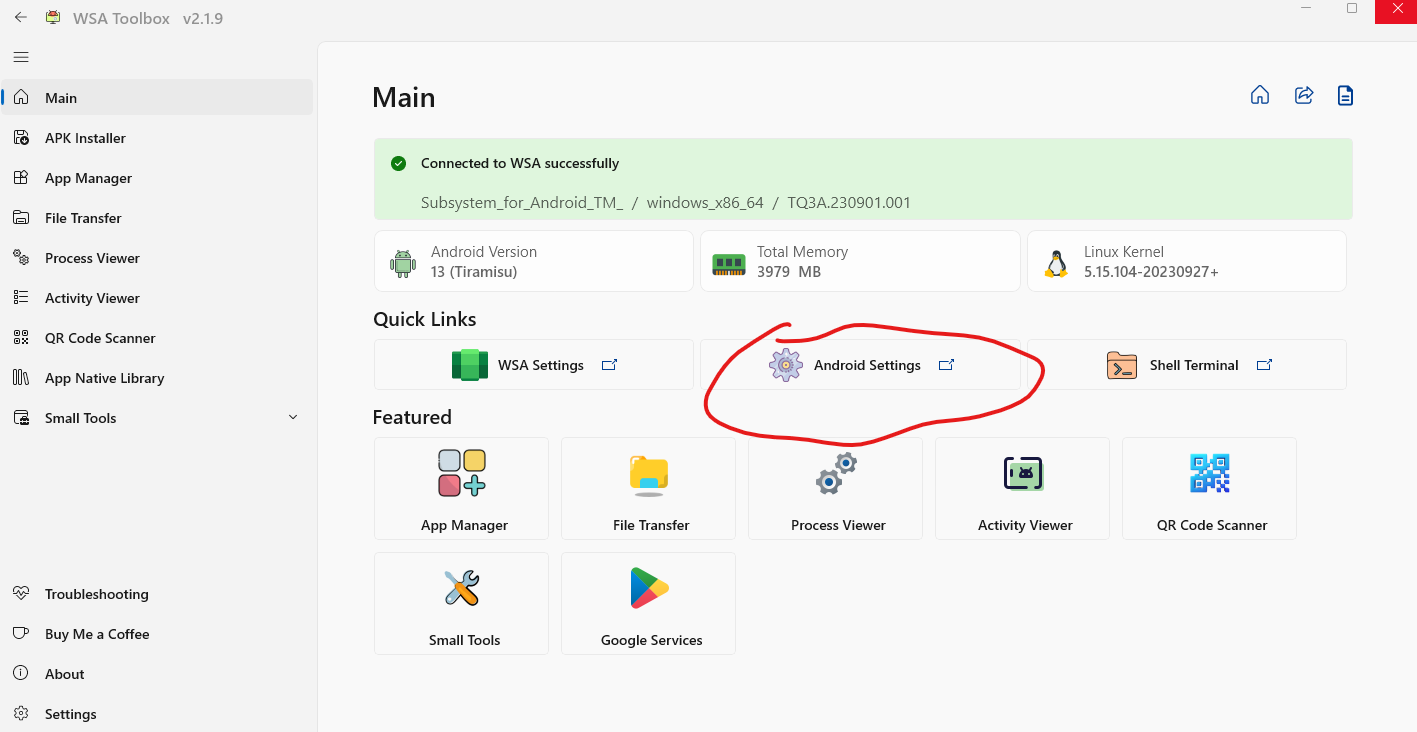Click external-link icon beside Shell Terminal
The height and width of the screenshot is (732, 1417).
click(x=1264, y=365)
